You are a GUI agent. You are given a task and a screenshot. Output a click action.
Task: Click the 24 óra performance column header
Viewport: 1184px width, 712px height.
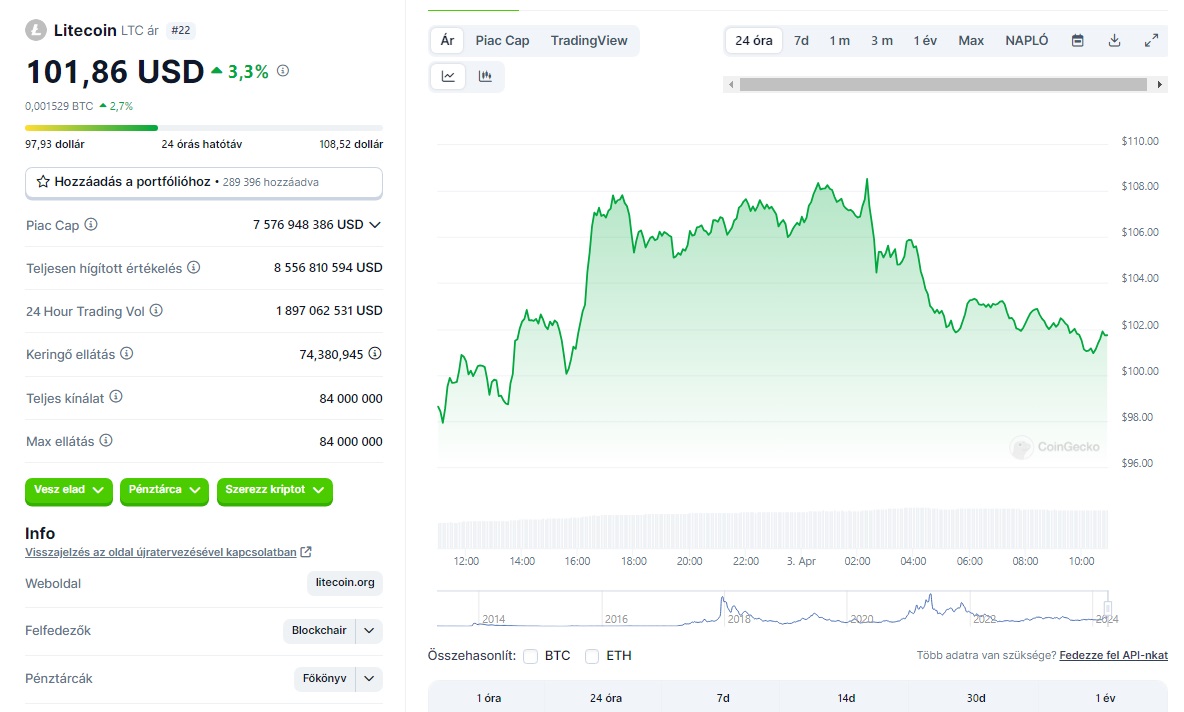[x=606, y=698]
